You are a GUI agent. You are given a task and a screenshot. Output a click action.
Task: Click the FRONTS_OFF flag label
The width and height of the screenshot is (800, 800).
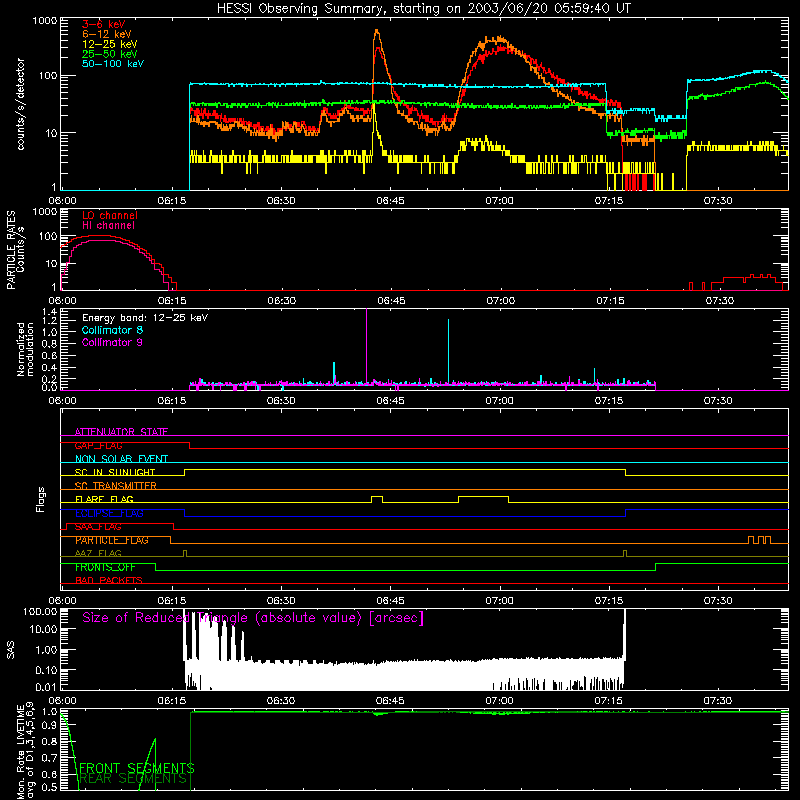click(105, 567)
